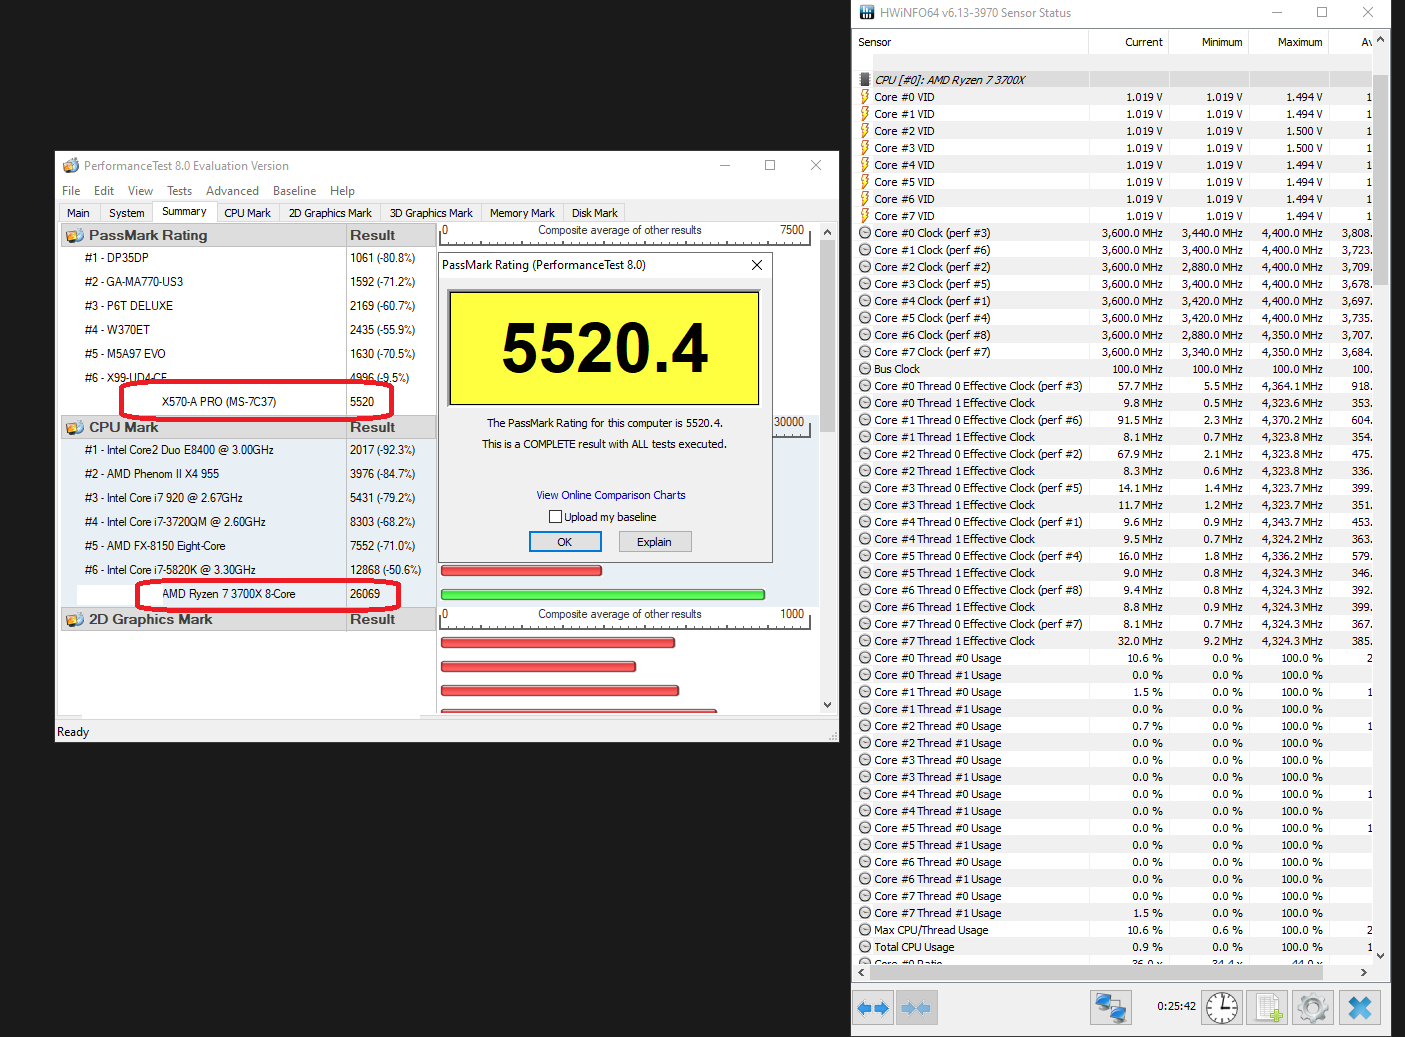Select the #1 - DP35DP baseline row
This screenshot has width=1405, height=1037.
point(248,258)
